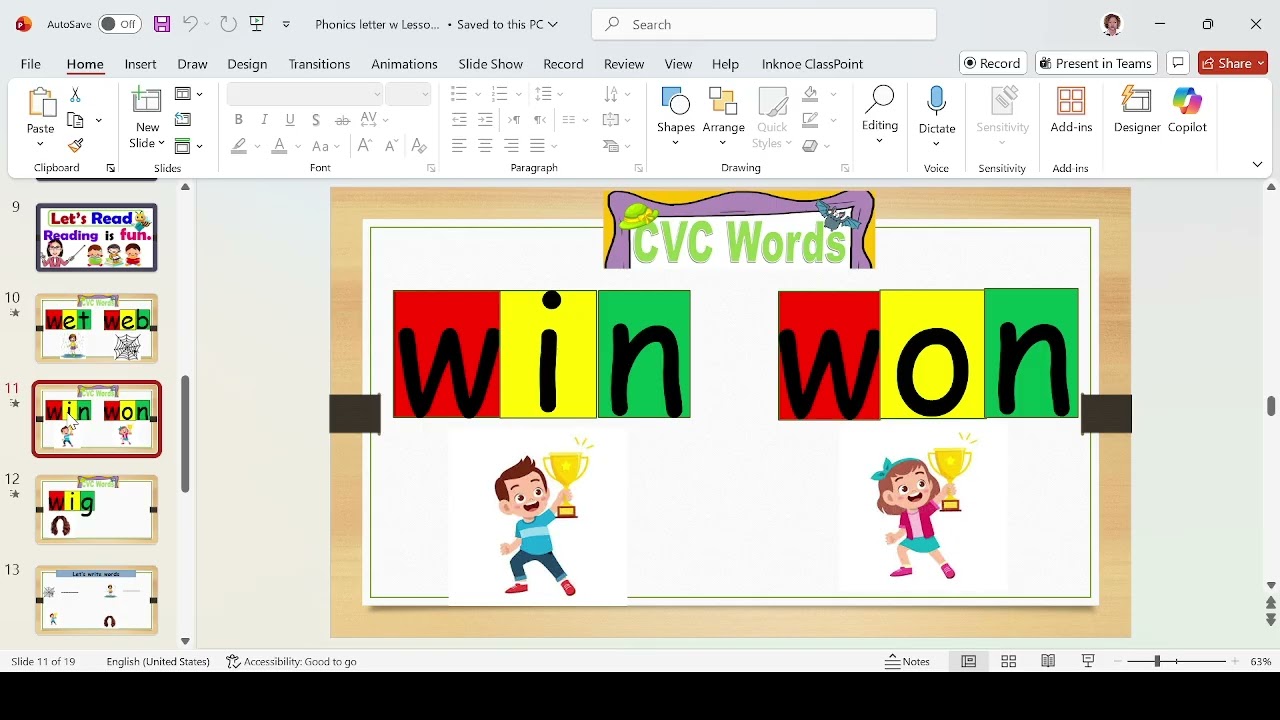This screenshot has width=1280, height=720.
Task: Open the Inknoe ClassPoint tab
Action: (812, 64)
